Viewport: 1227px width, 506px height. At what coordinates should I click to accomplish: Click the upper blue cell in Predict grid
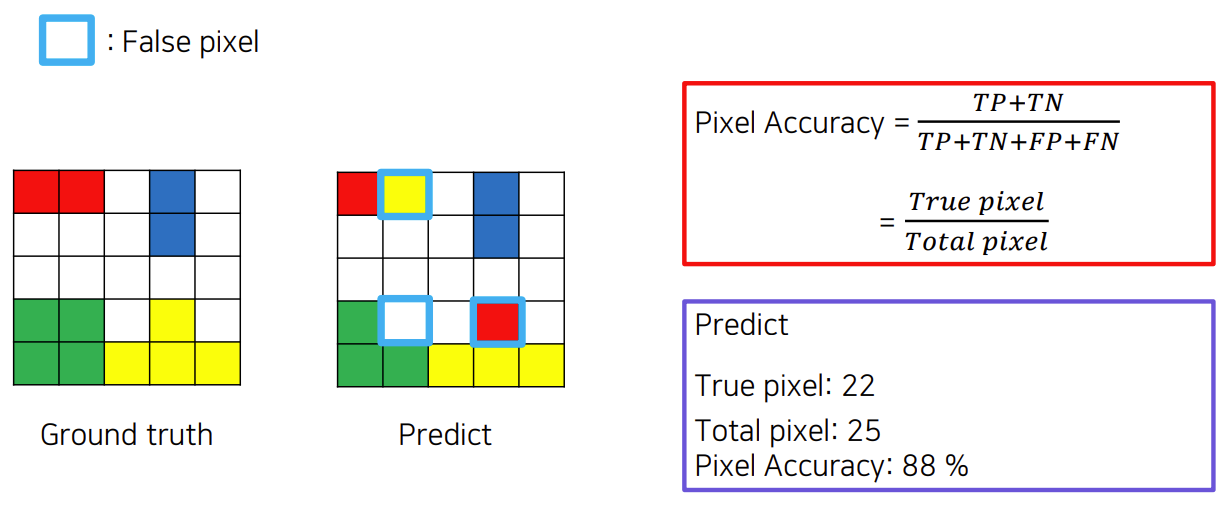496,193
